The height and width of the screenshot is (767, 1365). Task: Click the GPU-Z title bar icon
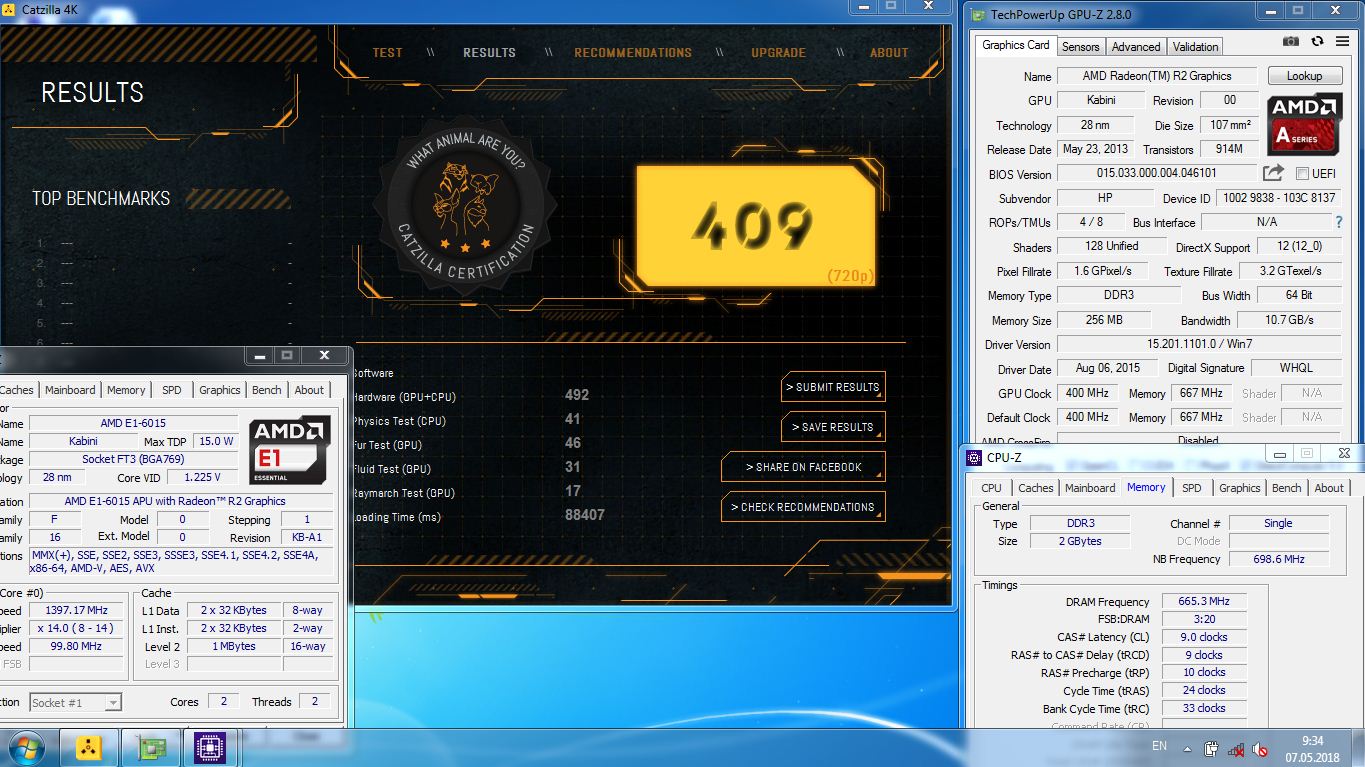click(976, 15)
